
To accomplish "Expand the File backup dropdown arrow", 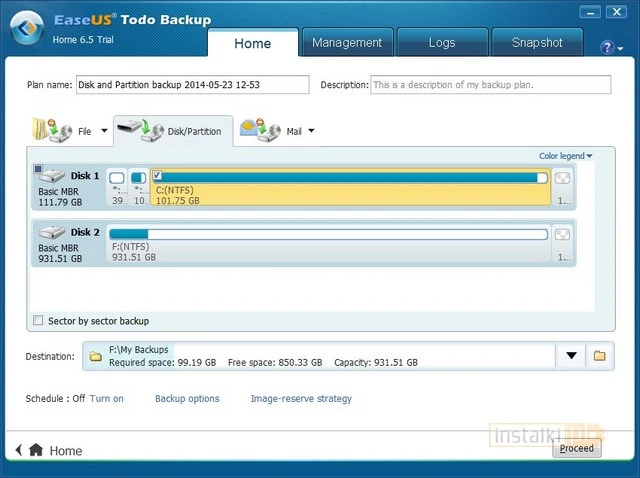I will pos(104,131).
